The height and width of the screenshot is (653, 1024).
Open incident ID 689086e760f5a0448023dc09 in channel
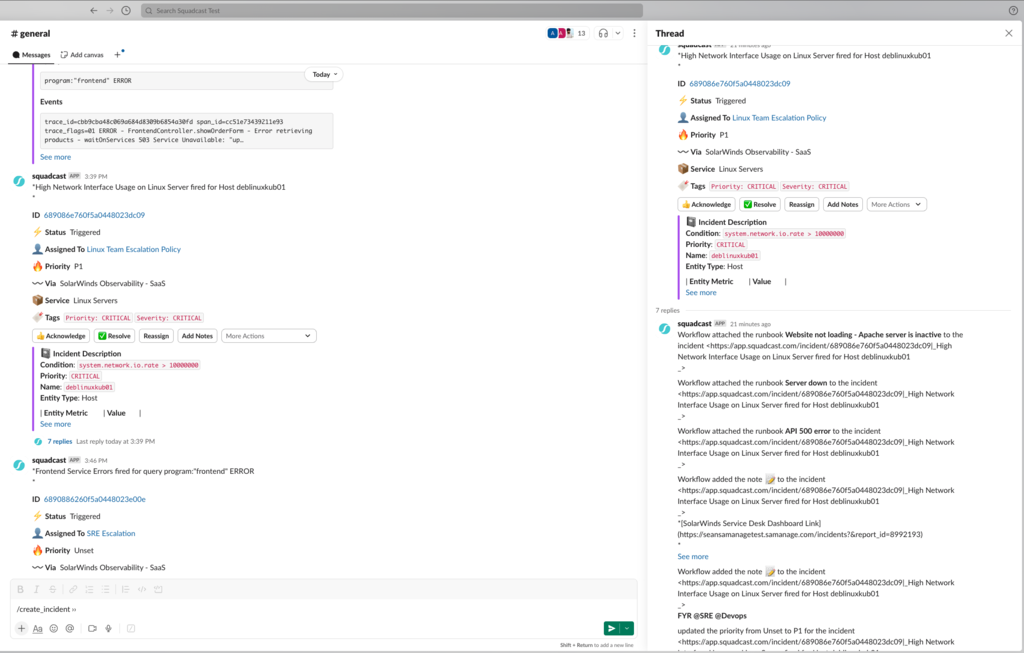click(x=94, y=215)
